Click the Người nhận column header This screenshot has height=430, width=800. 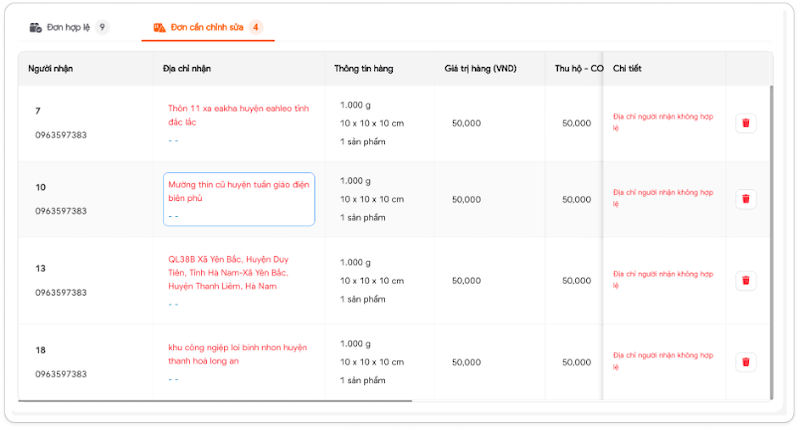coord(50,69)
